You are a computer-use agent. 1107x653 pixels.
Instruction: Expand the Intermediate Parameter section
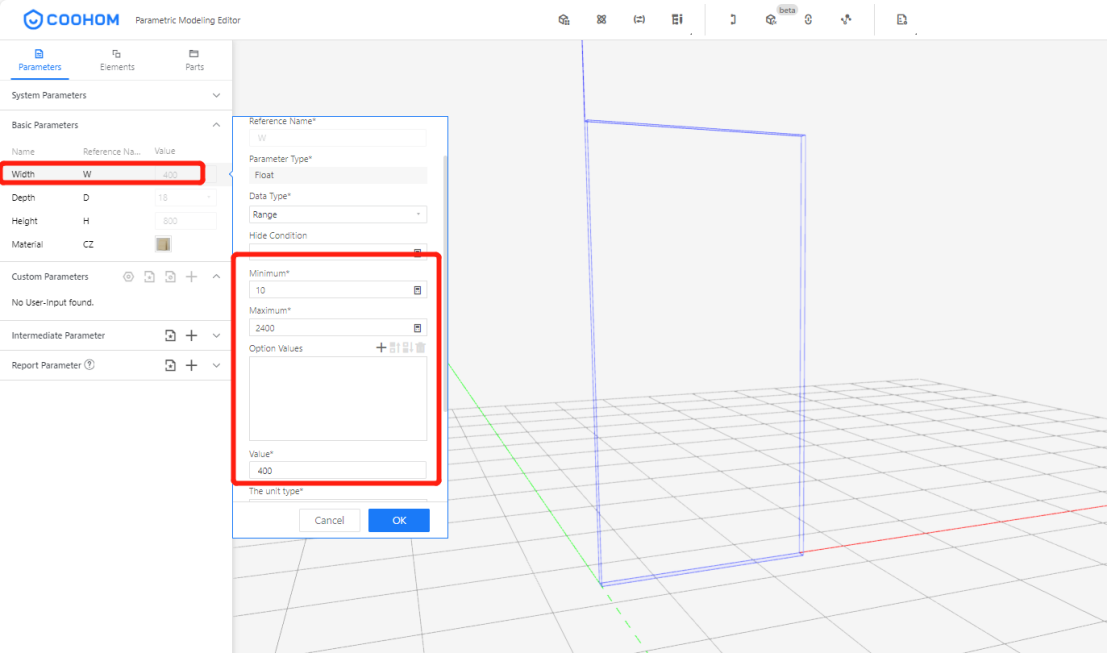click(x=217, y=336)
